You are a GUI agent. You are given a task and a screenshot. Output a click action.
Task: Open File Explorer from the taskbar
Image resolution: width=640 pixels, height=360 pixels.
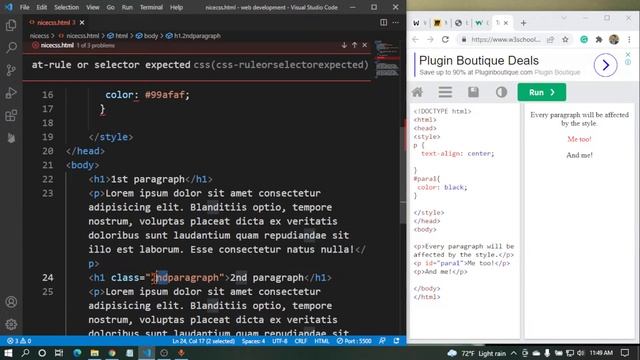[x=95, y=353]
